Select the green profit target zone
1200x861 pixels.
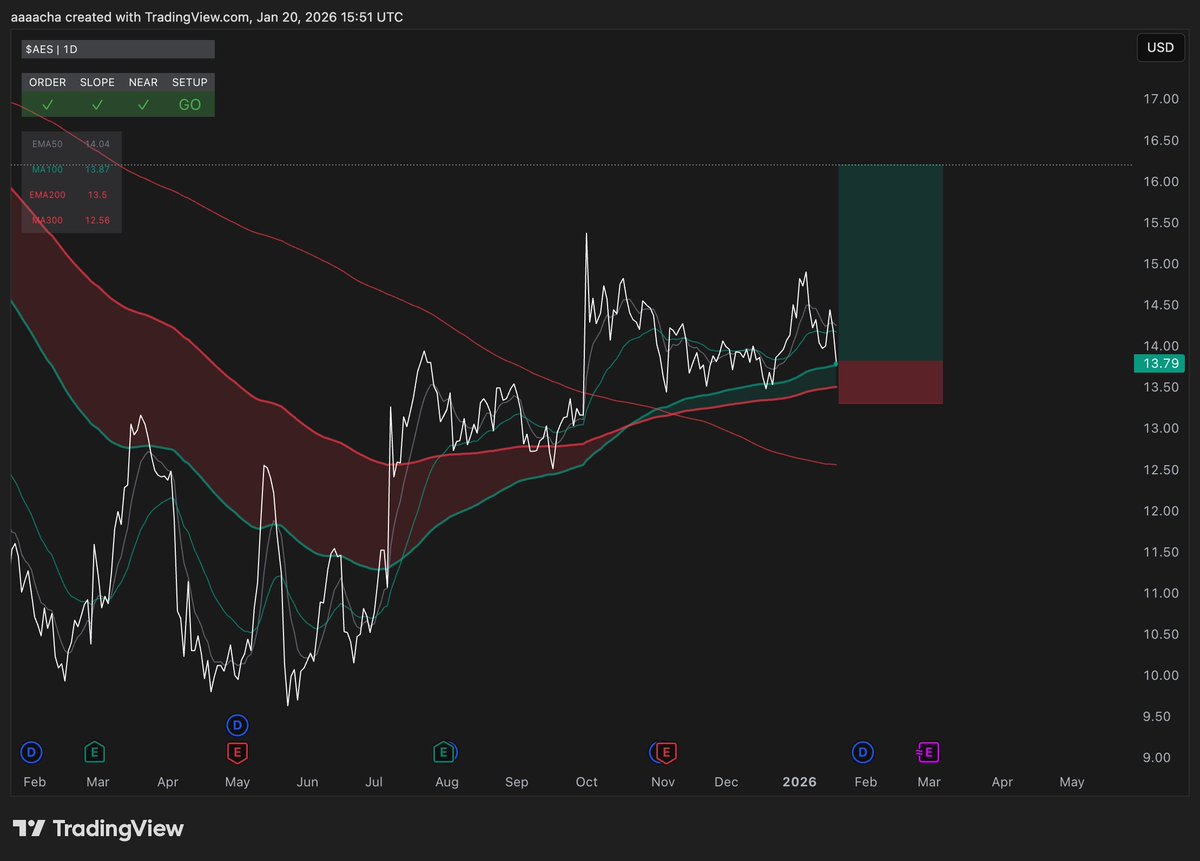[890, 263]
